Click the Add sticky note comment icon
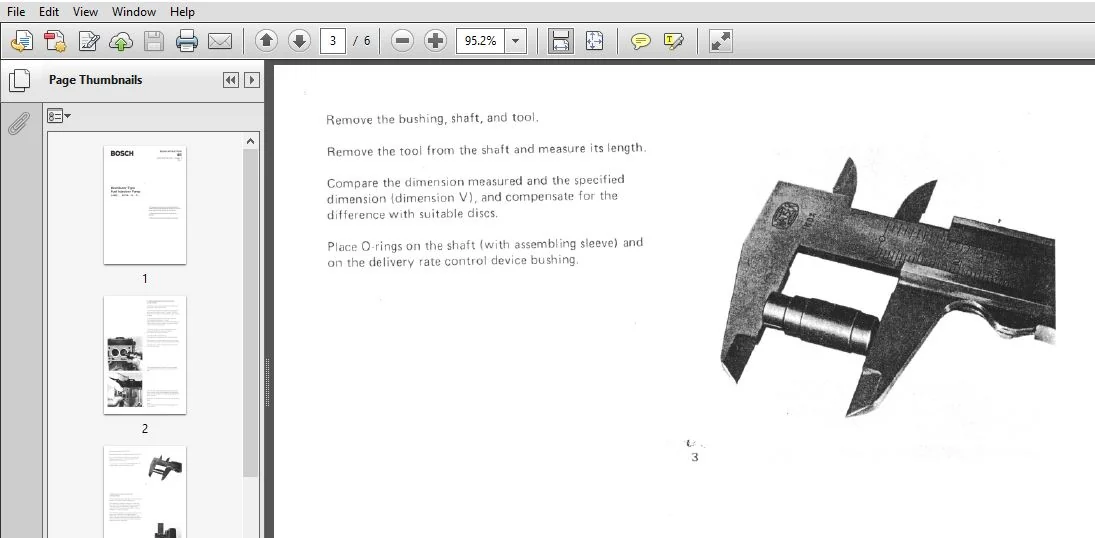1095x538 pixels. [640, 41]
